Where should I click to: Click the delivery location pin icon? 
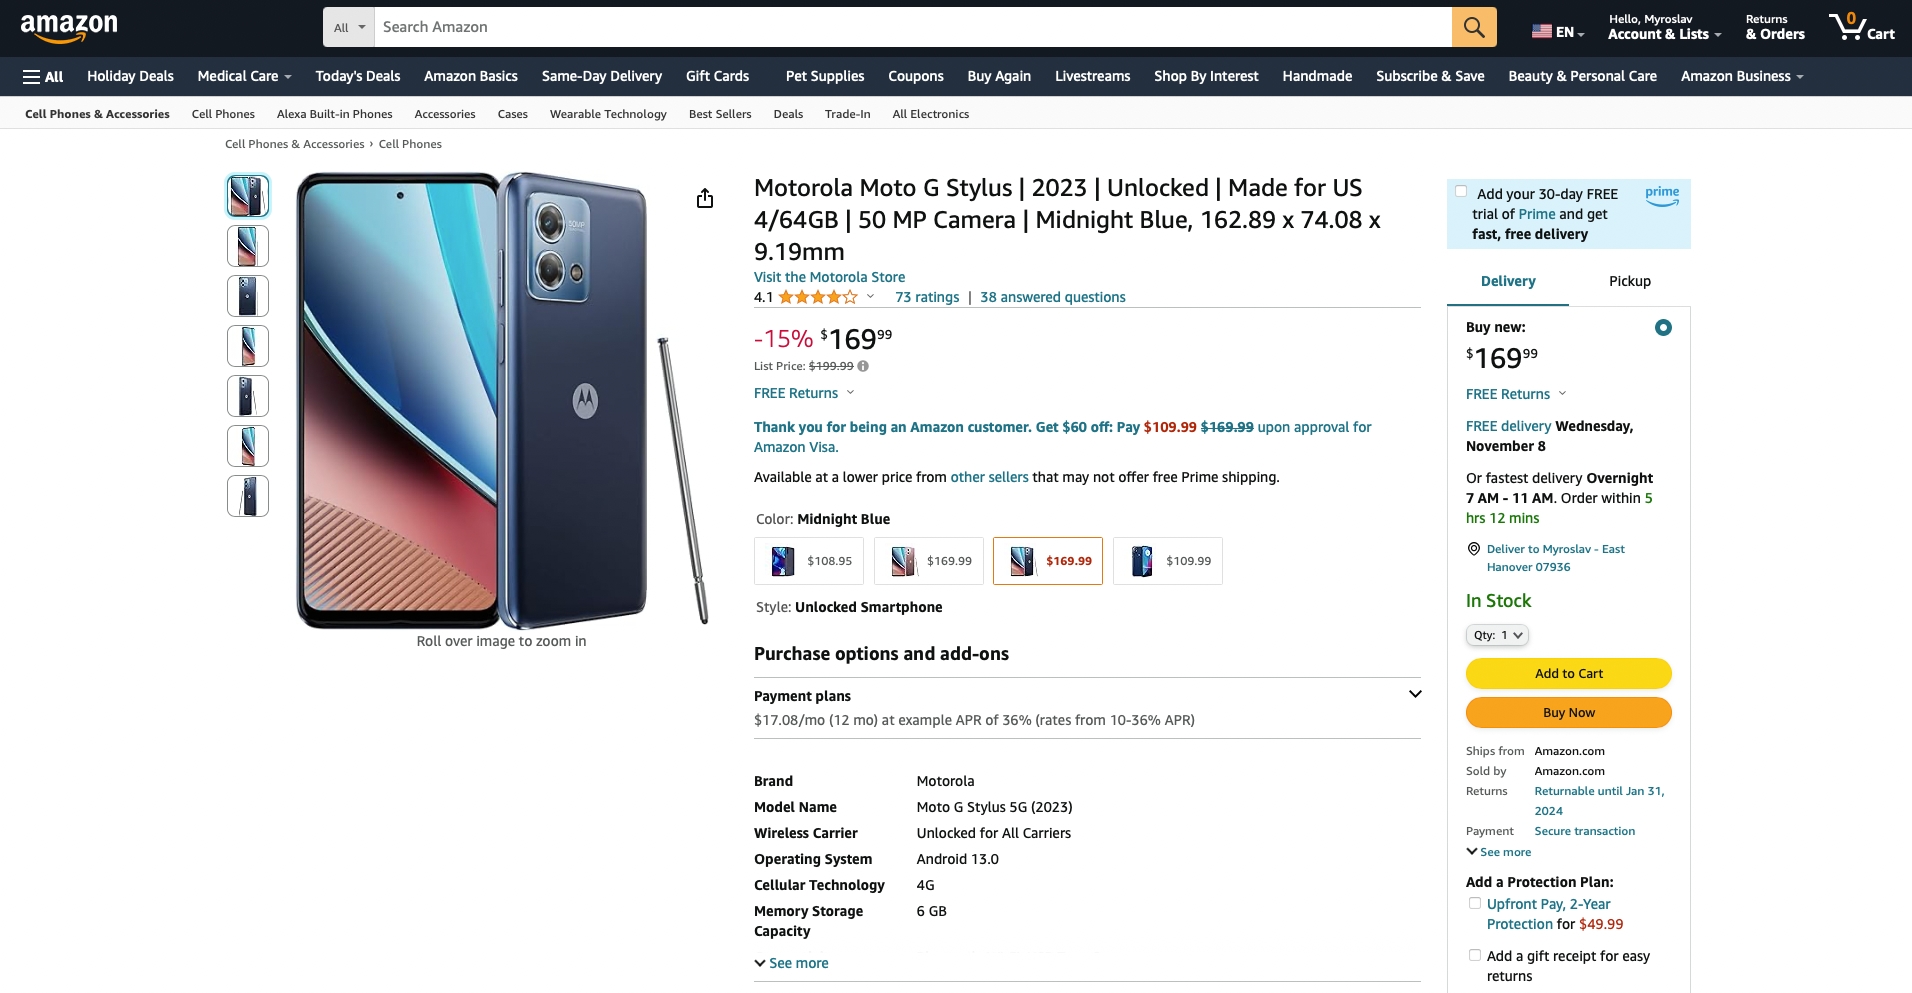(x=1473, y=549)
